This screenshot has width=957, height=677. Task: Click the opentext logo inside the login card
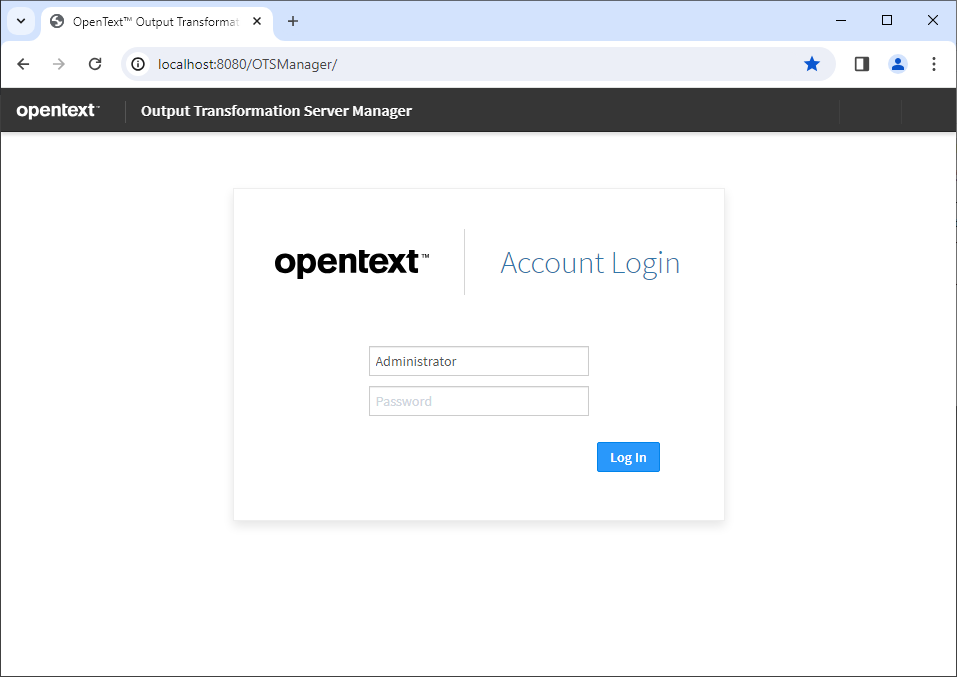[x=351, y=262]
